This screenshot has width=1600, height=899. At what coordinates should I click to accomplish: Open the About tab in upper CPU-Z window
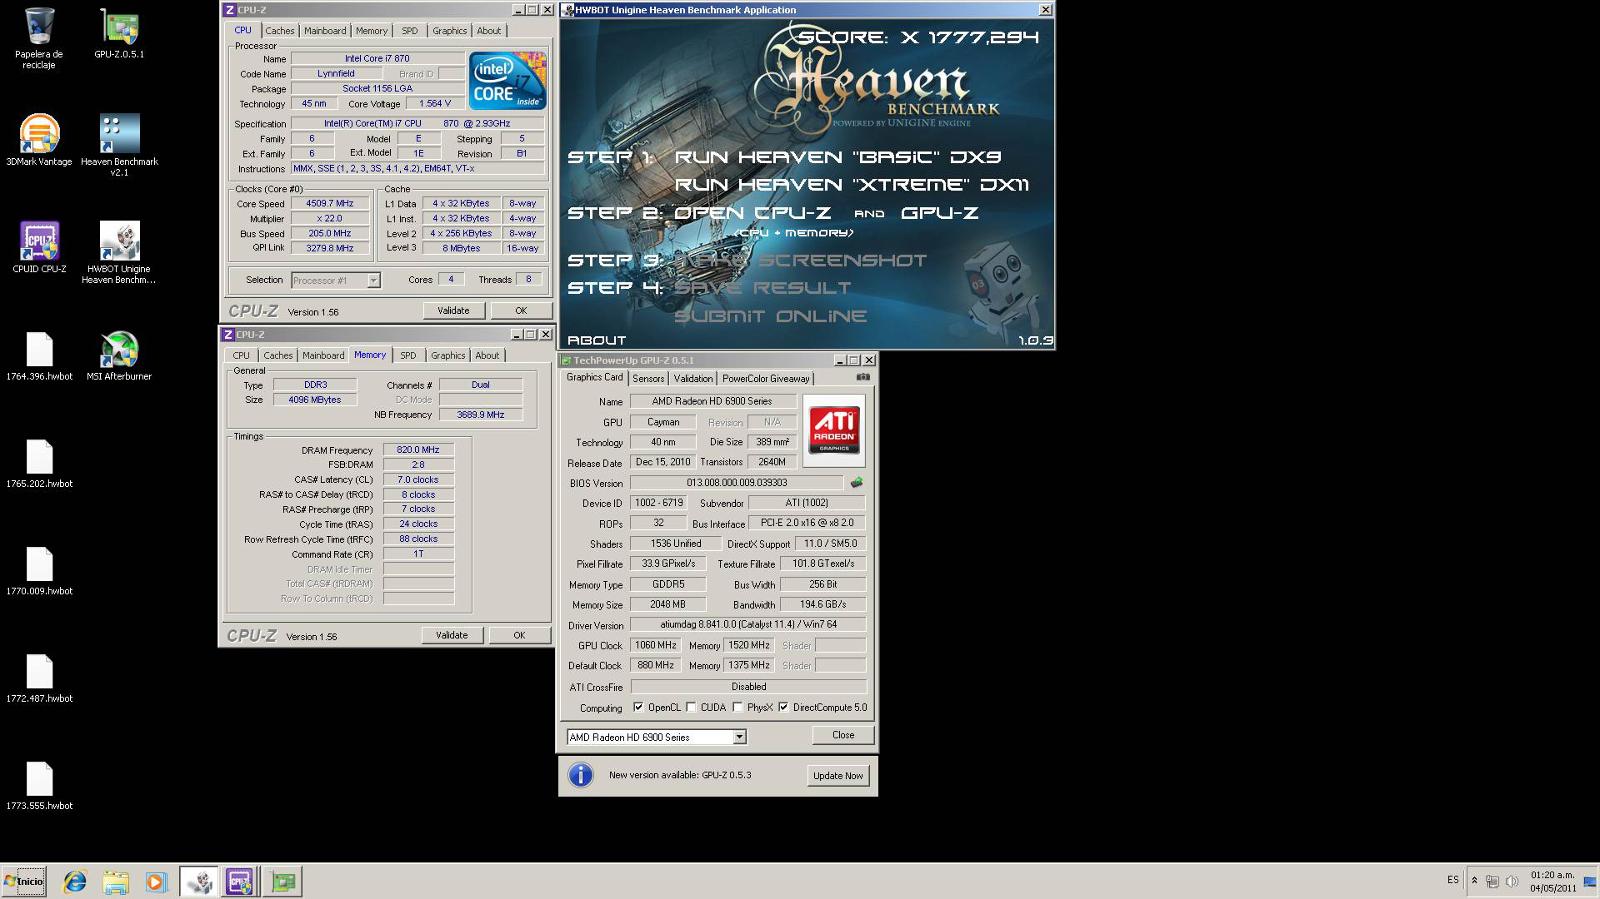tap(489, 31)
